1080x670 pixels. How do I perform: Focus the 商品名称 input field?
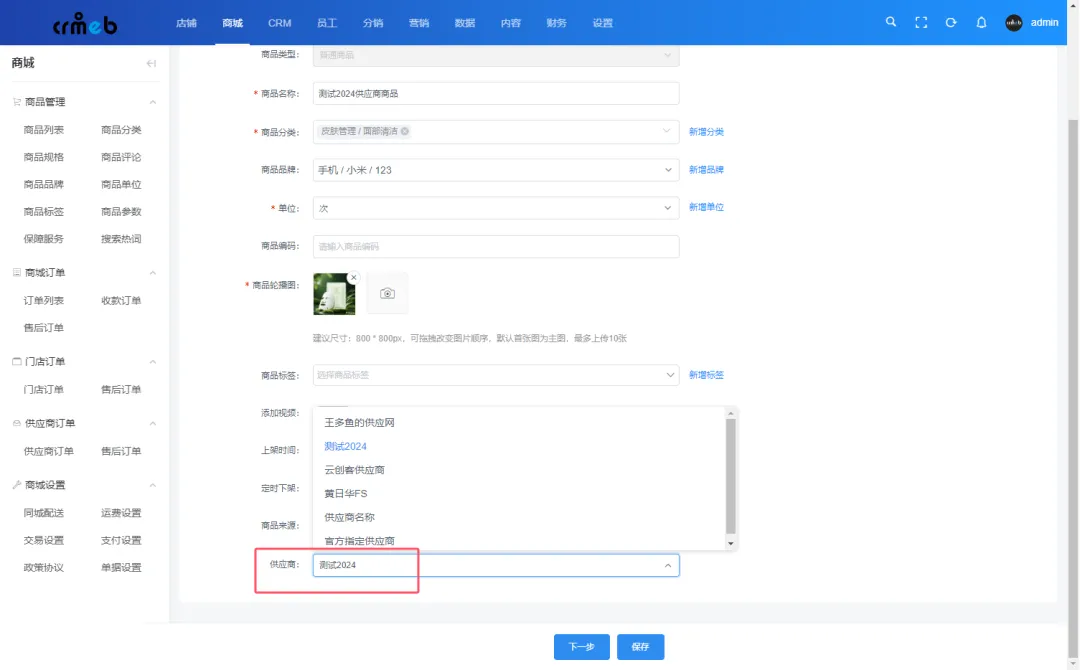496,94
